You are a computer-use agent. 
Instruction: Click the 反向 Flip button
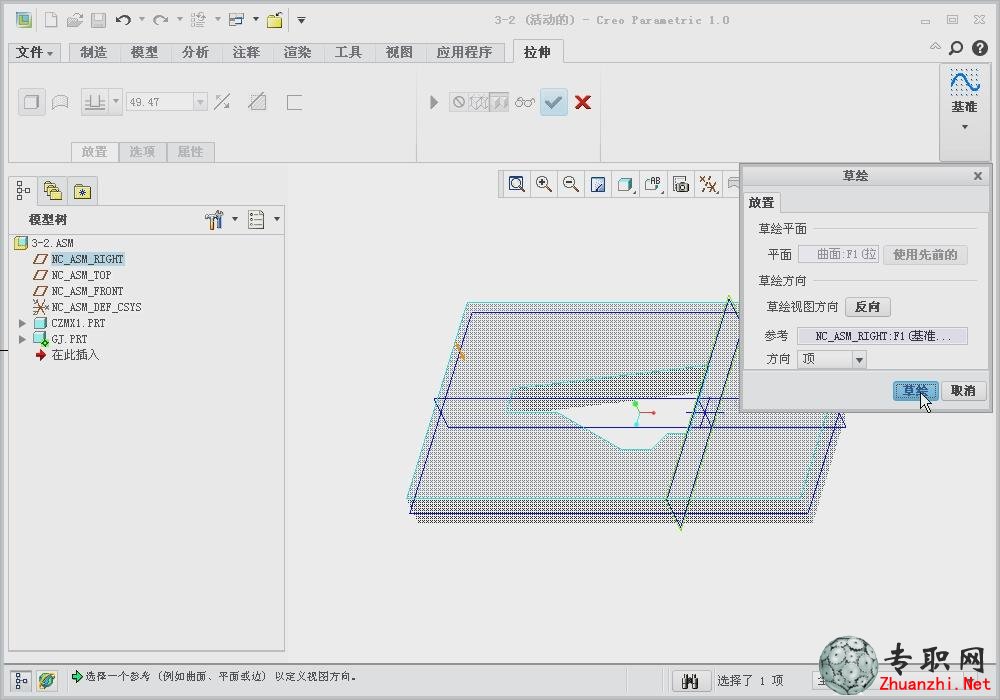click(x=867, y=307)
